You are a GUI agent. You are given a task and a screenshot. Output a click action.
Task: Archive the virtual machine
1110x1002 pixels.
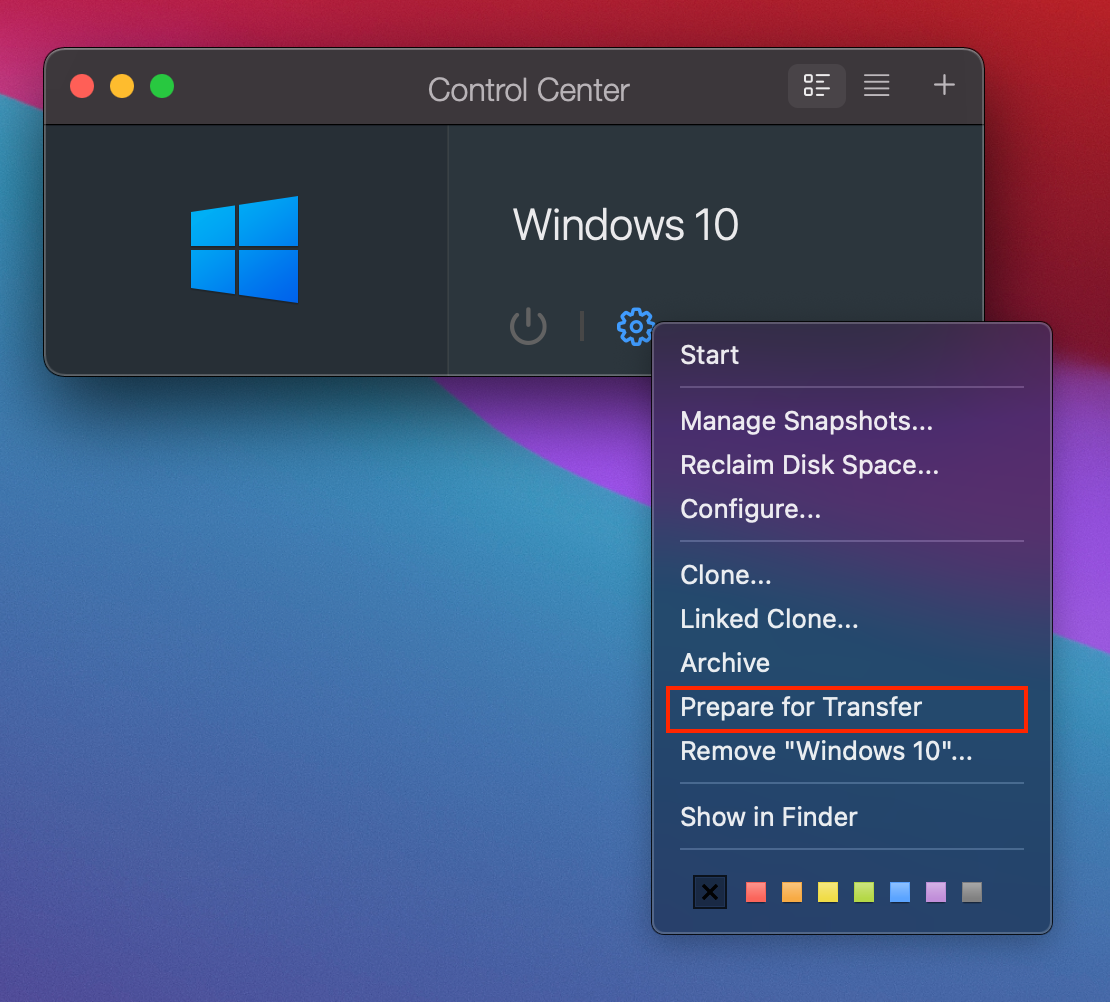pos(725,663)
